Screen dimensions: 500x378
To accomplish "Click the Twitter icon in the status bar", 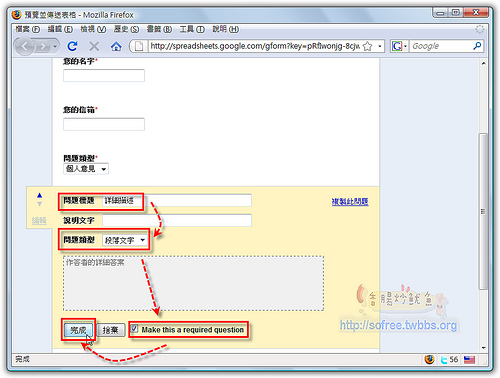I will coord(444,360).
